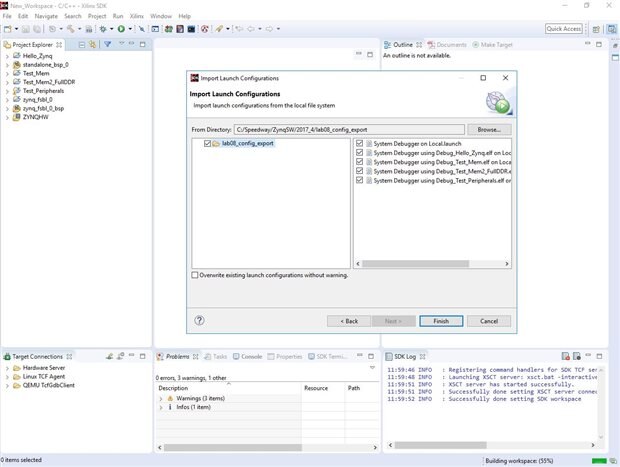Viewport: 620px width, 467px height.
Task: Uncheck System Debugger on Local.launch
Action: [360, 144]
